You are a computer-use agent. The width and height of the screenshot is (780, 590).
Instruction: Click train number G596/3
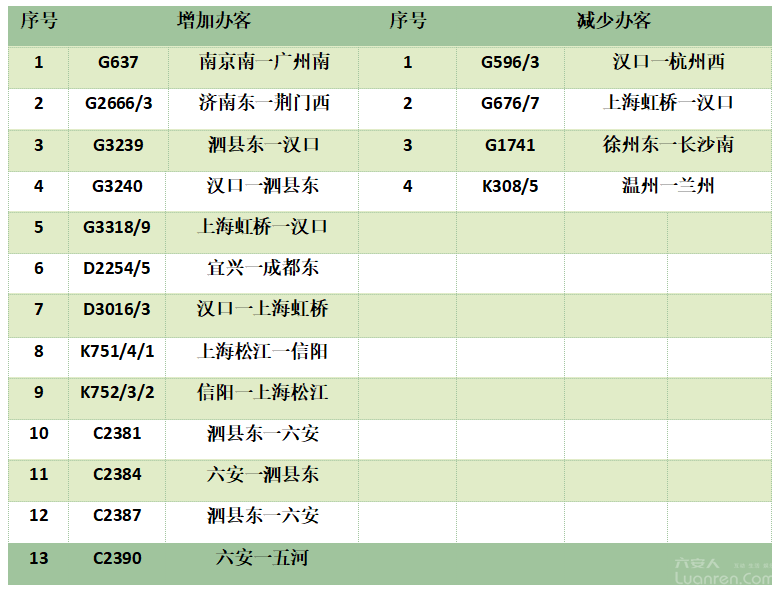coord(510,62)
